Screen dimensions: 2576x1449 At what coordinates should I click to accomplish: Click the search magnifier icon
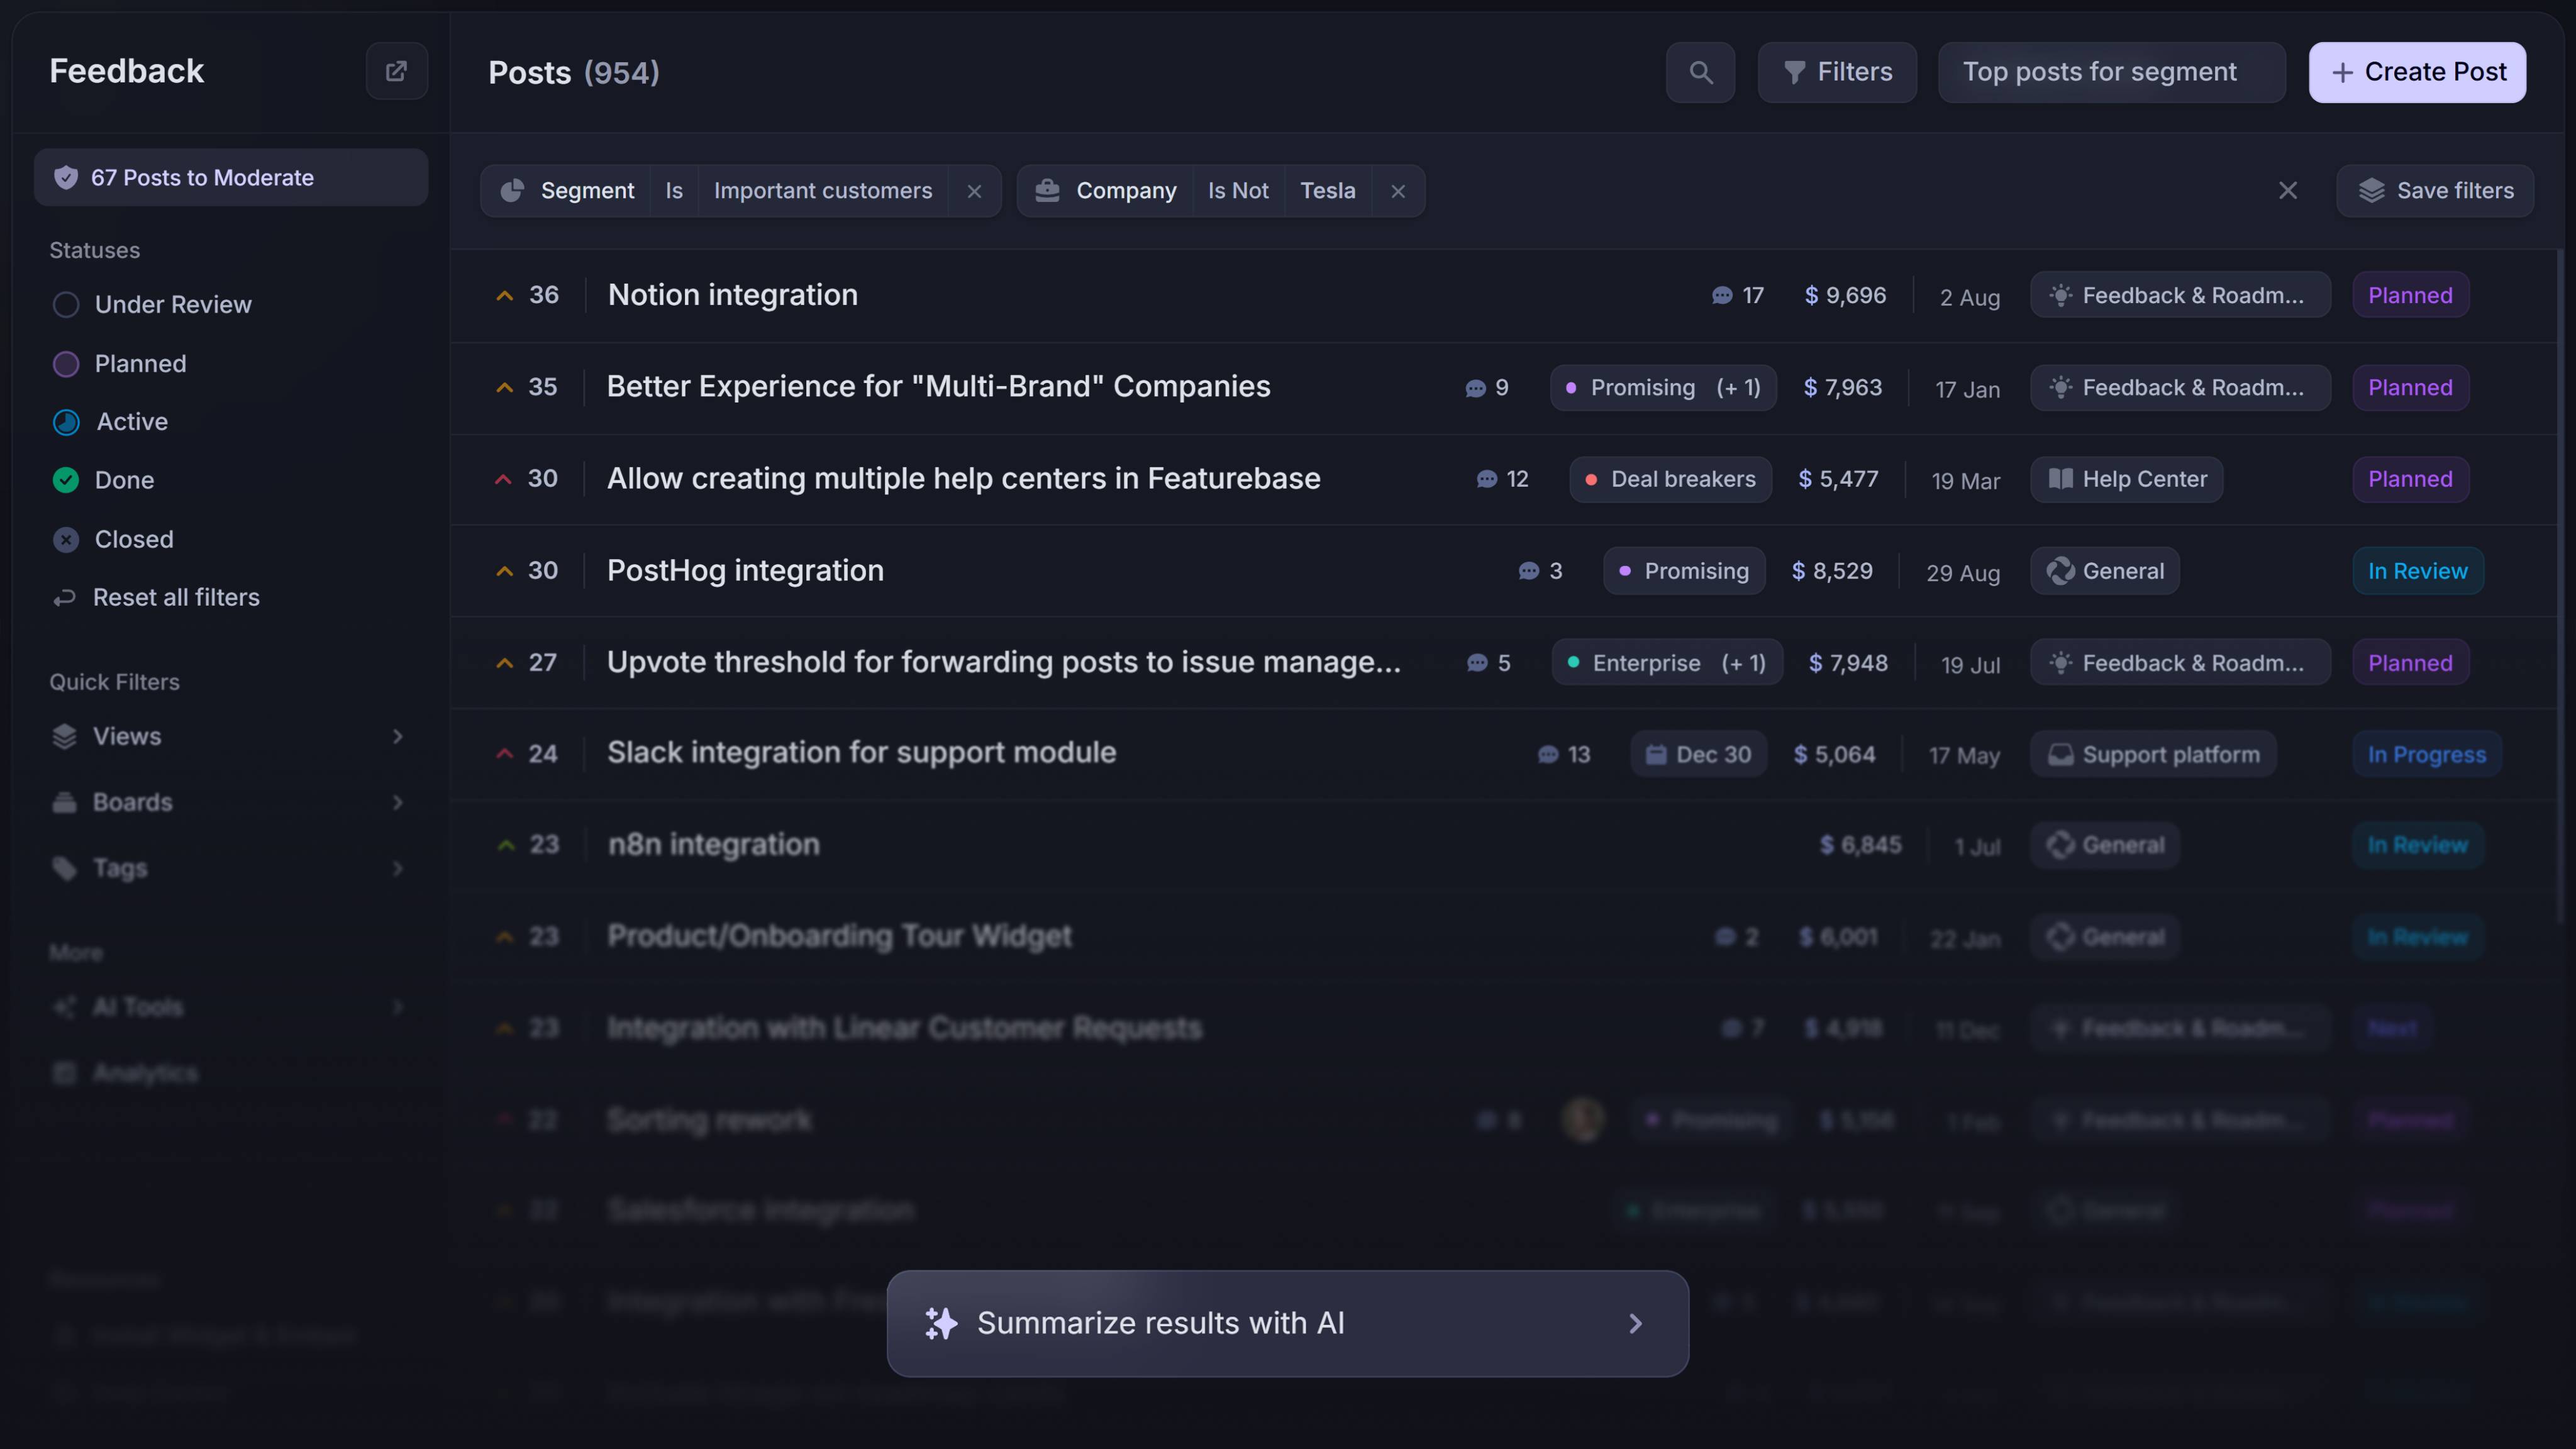tap(1700, 72)
